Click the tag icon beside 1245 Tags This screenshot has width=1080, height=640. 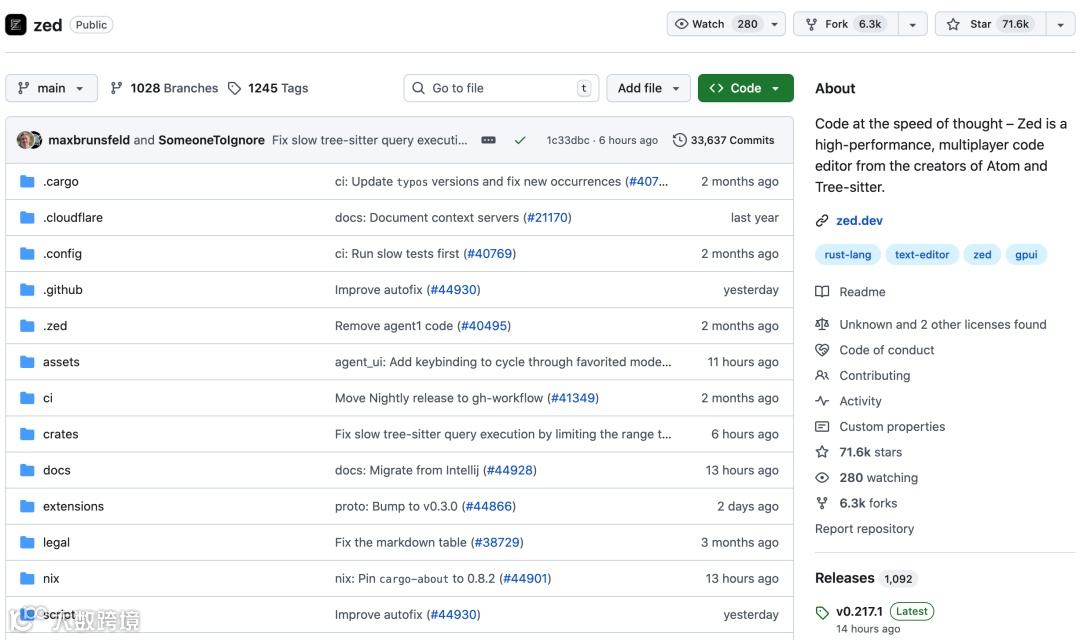click(x=235, y=88)
